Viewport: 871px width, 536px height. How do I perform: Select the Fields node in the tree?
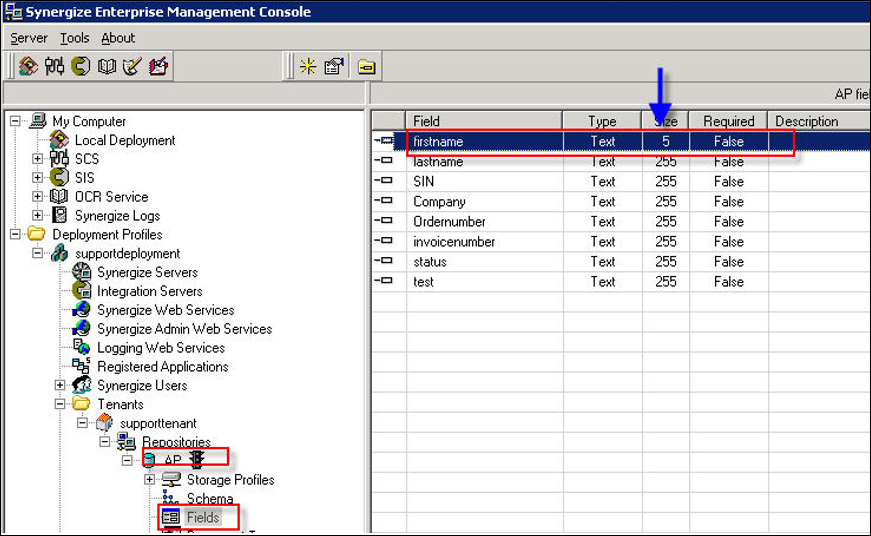[203, 517]
